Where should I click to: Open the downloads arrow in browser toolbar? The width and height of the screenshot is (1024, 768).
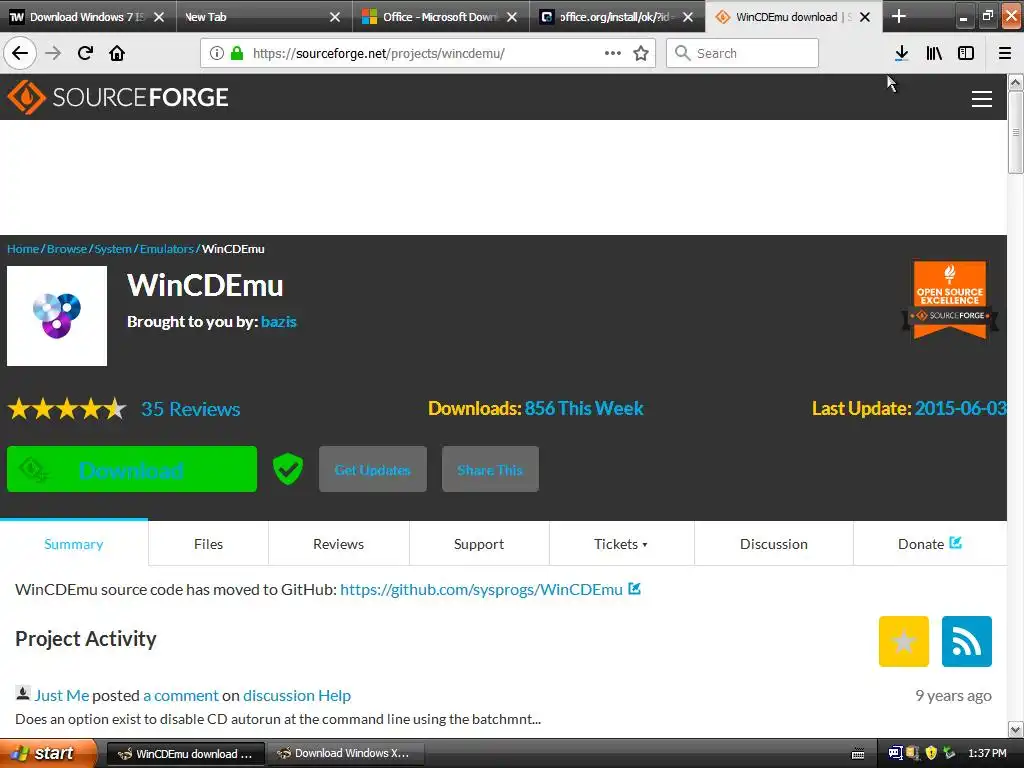[x=901, y=53]
